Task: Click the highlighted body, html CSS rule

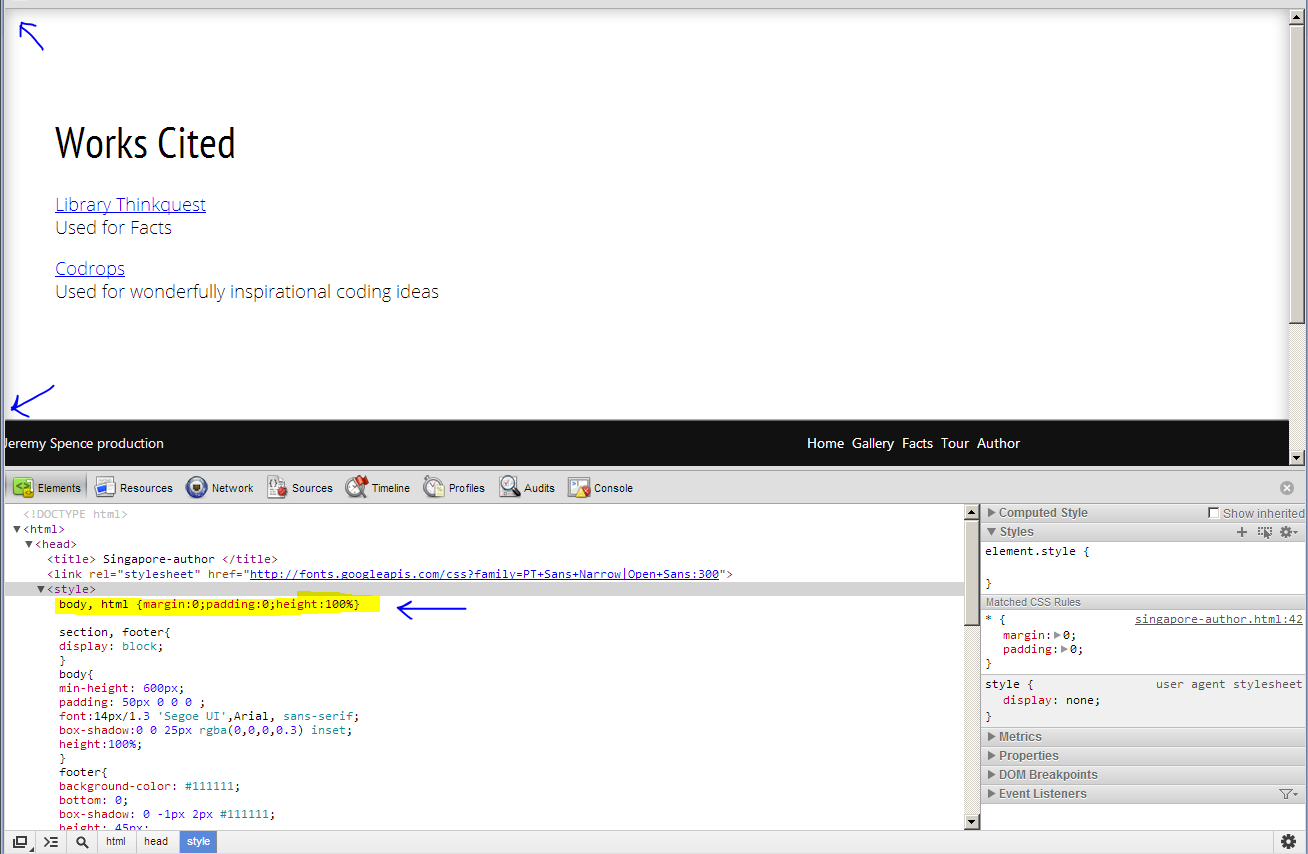Action: [x=209, y=605]
